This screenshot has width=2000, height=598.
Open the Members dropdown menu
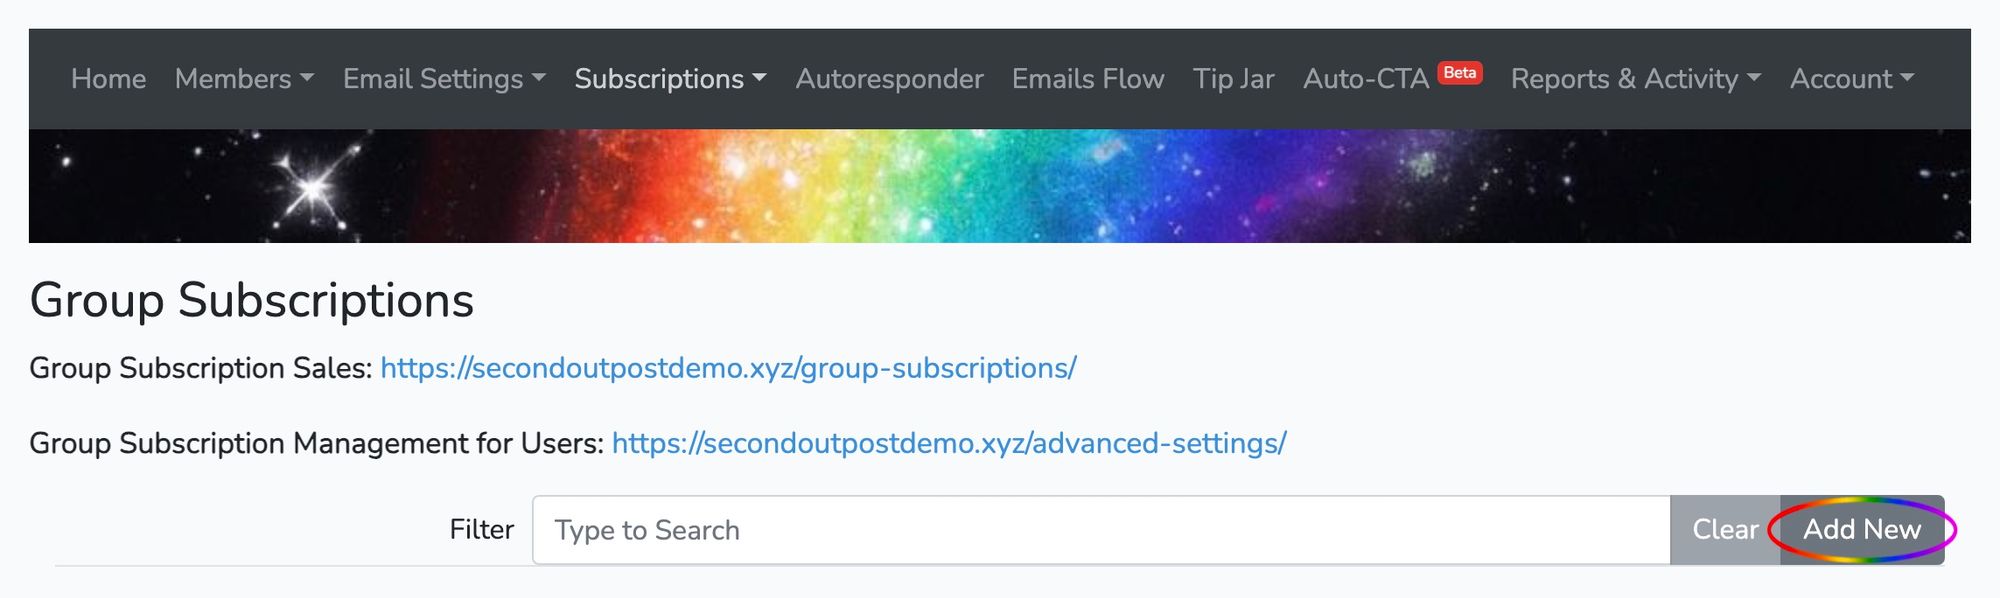tap(244, 79)
